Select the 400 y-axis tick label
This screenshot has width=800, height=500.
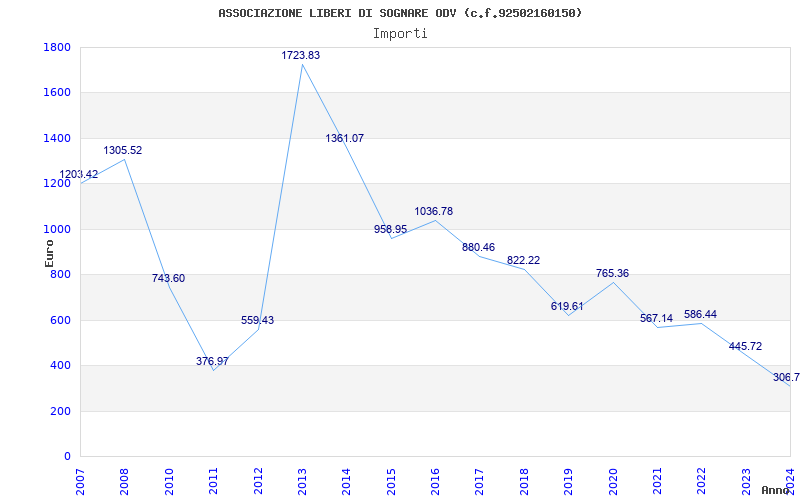pyautogui.click(x=61, y=365)
